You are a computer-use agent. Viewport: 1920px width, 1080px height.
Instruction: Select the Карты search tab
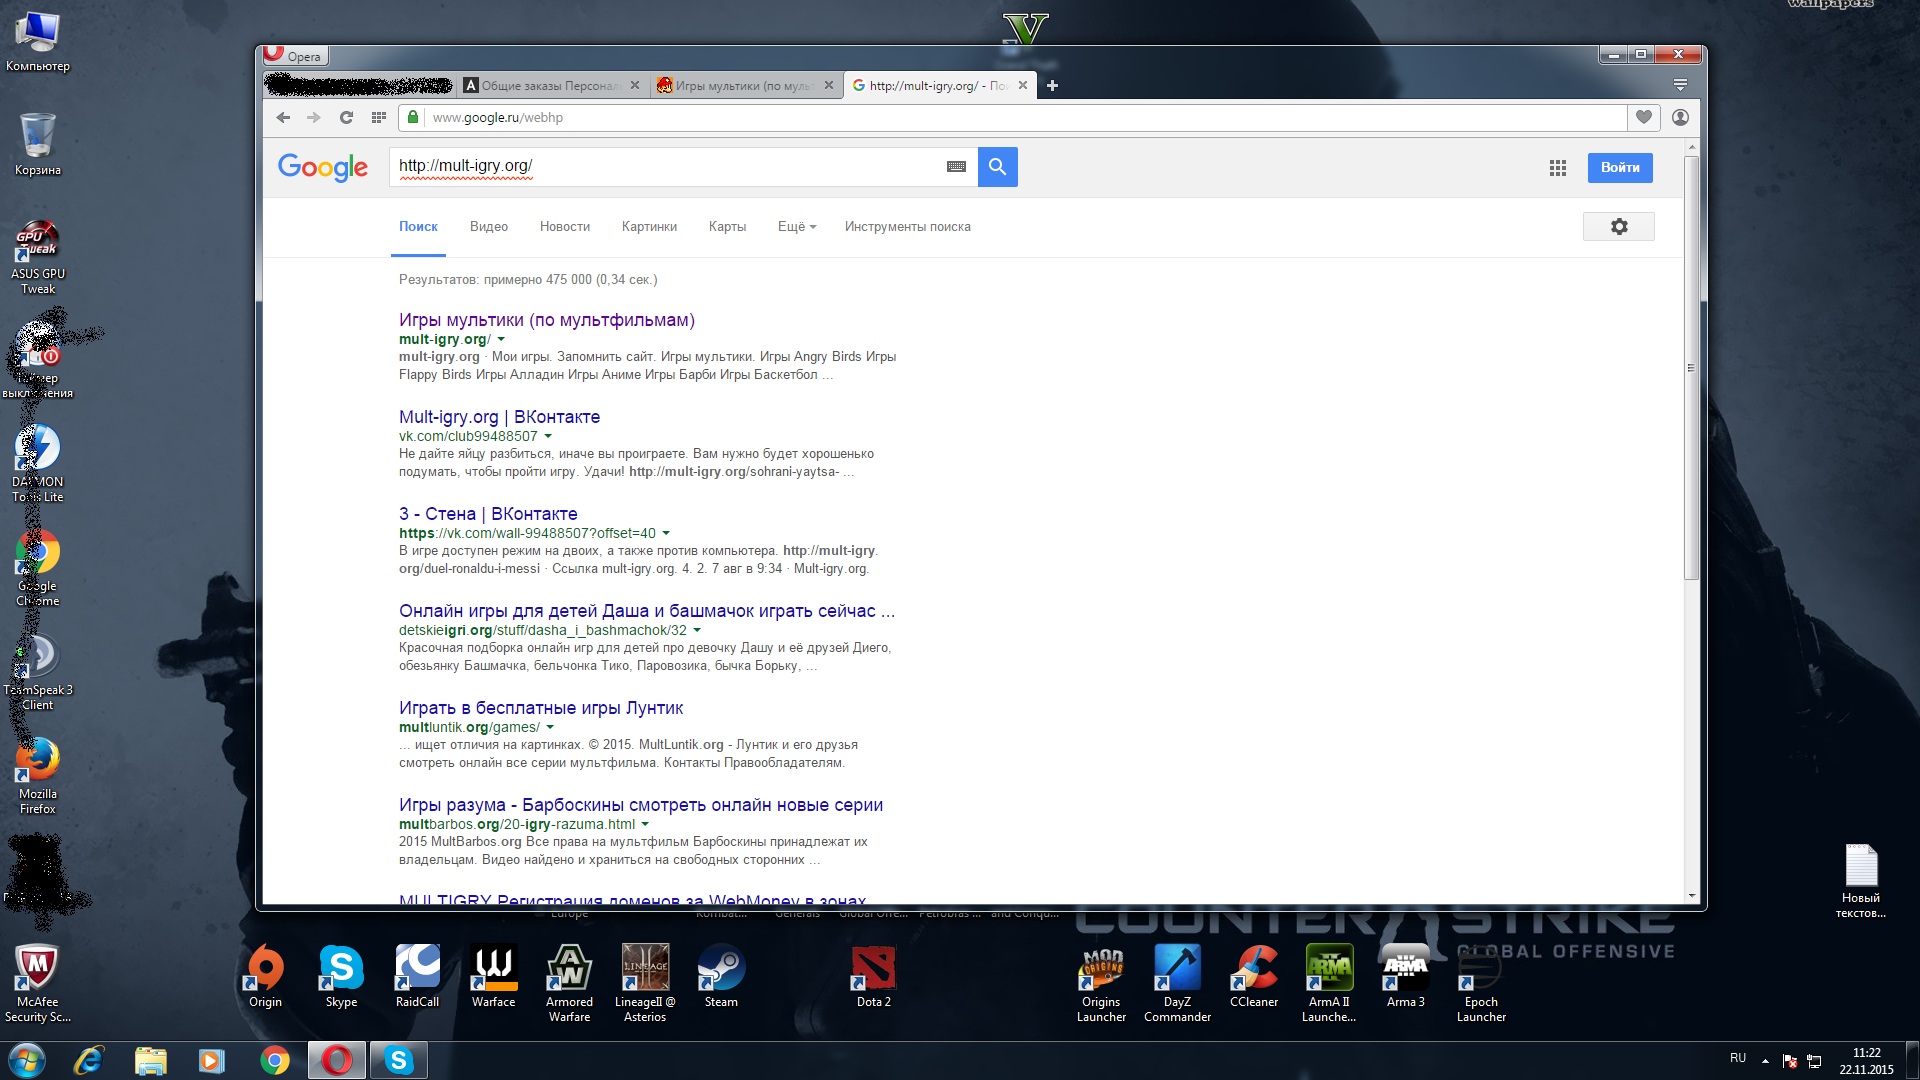(727, 227)
